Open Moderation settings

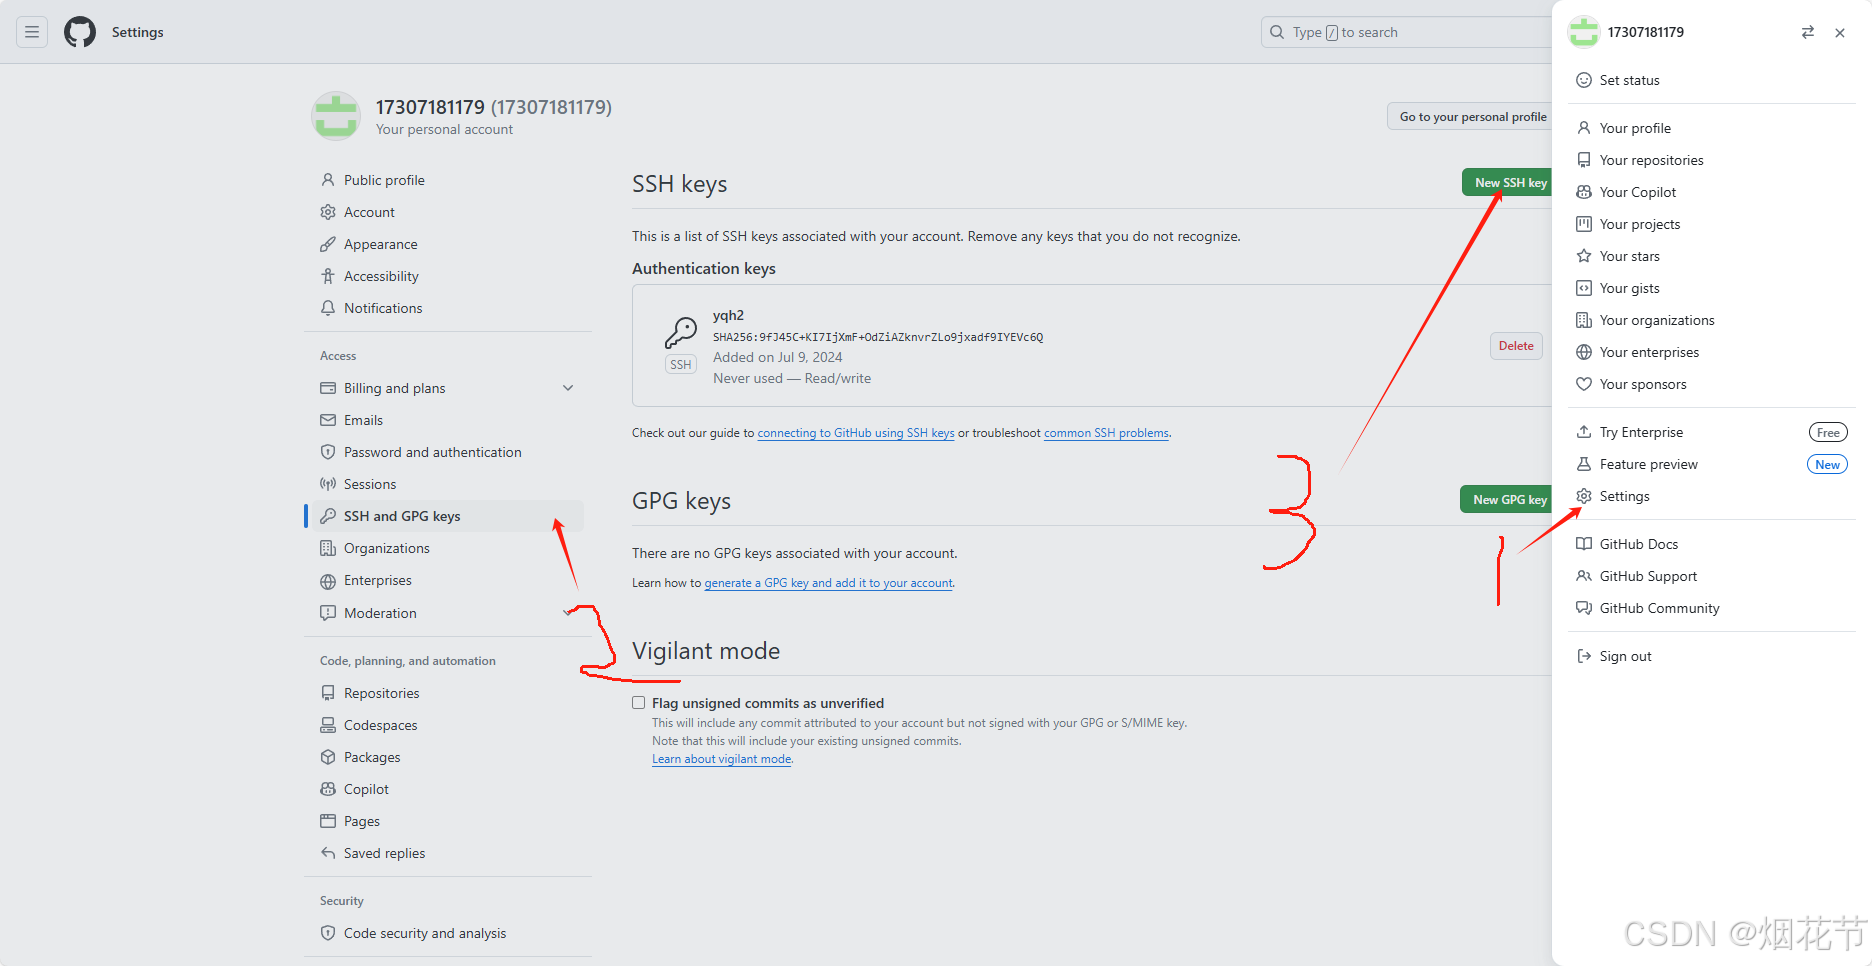[448, 613]
